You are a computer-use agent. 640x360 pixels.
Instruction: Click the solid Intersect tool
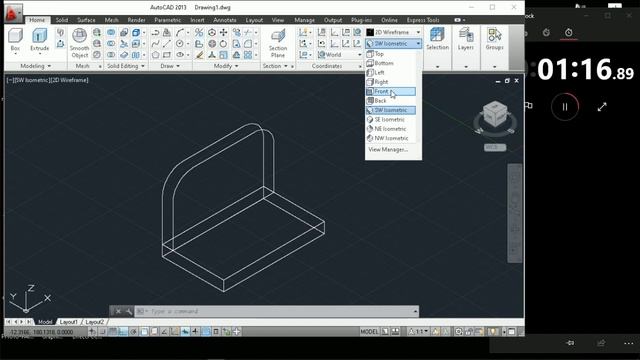tap(111, 55)
